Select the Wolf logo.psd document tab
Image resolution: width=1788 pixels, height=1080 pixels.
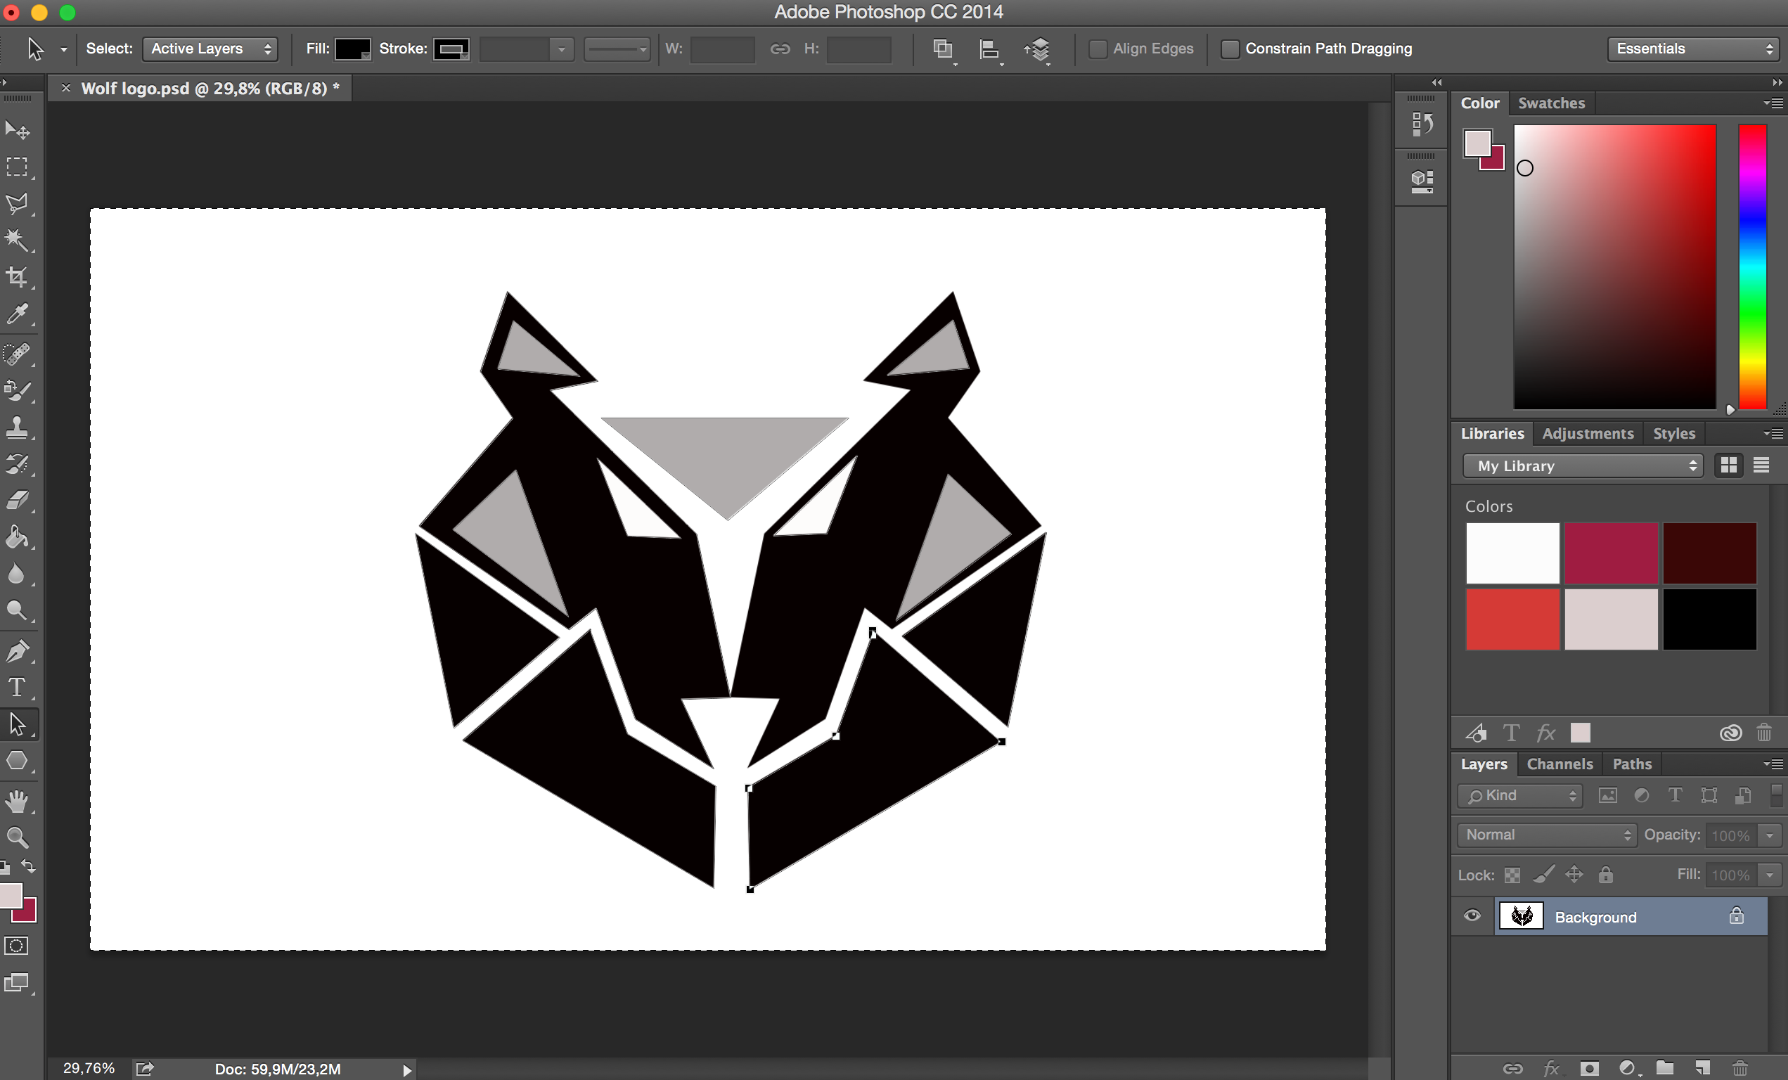(x=199, y=88)
